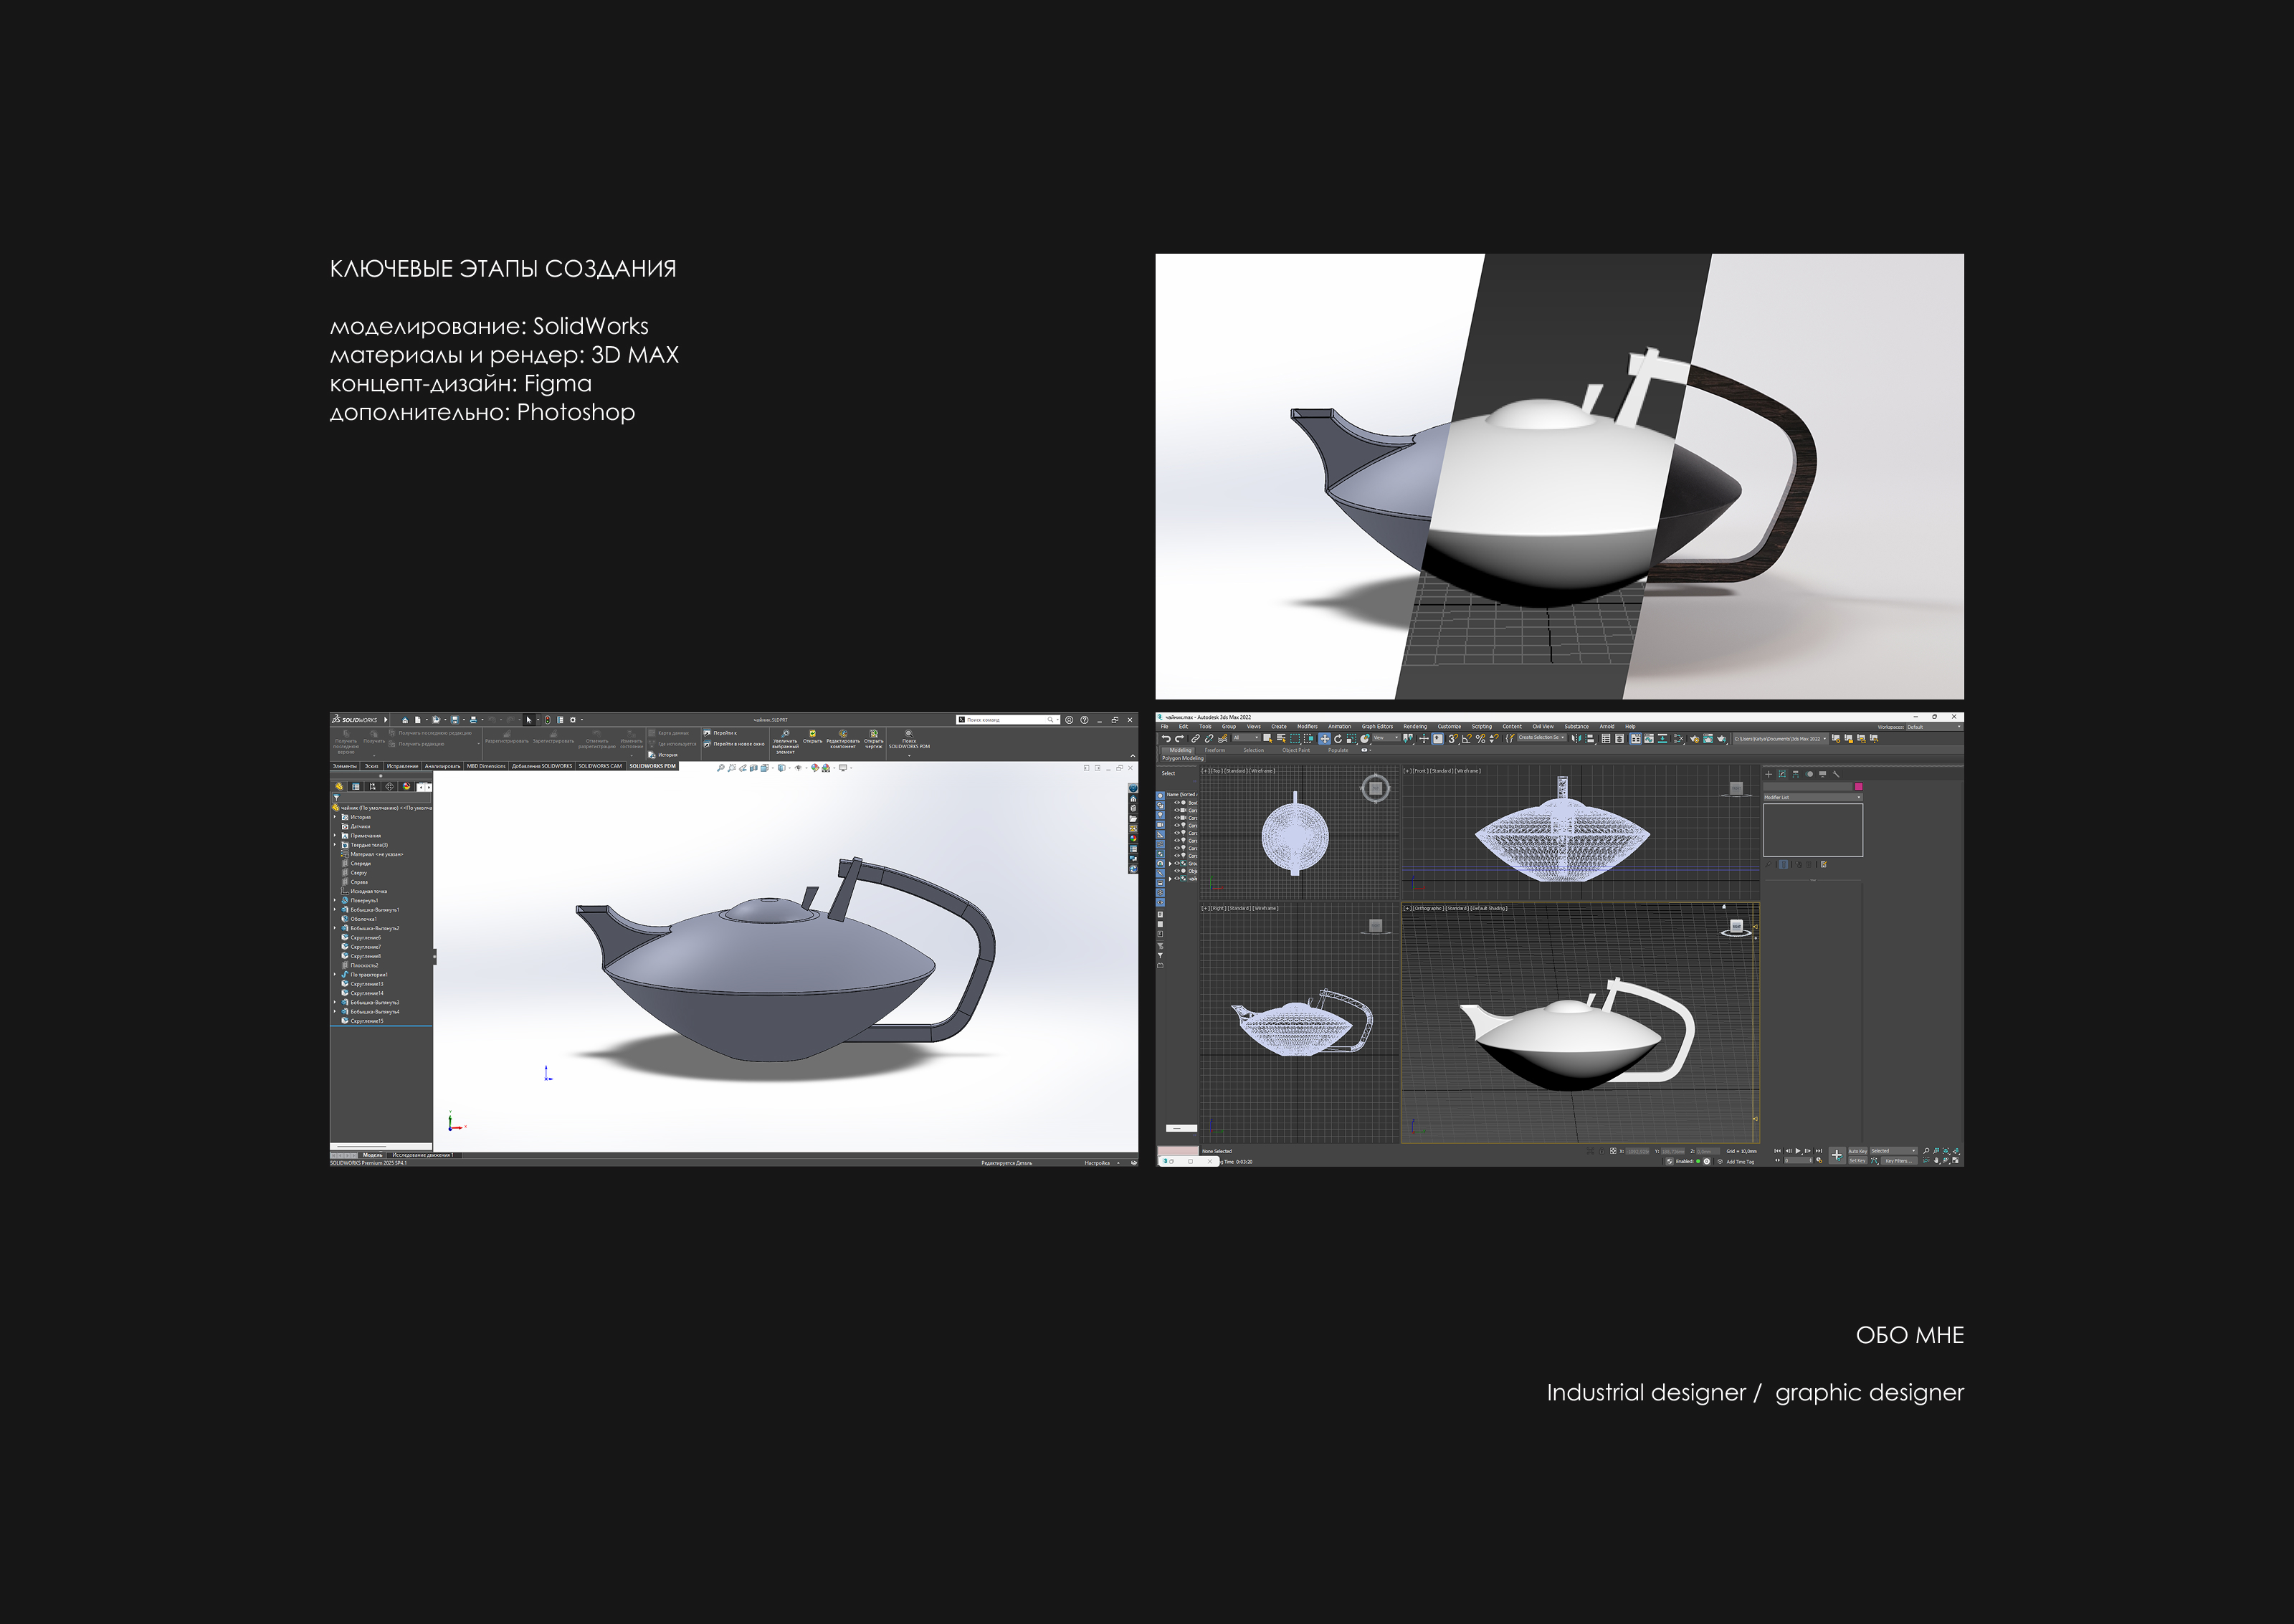The width and height of the screenshot is (2294, 1624).
Task: Click the Rotate tool in 3ds Max toolbar
Action: click(x=1338, y=739)
